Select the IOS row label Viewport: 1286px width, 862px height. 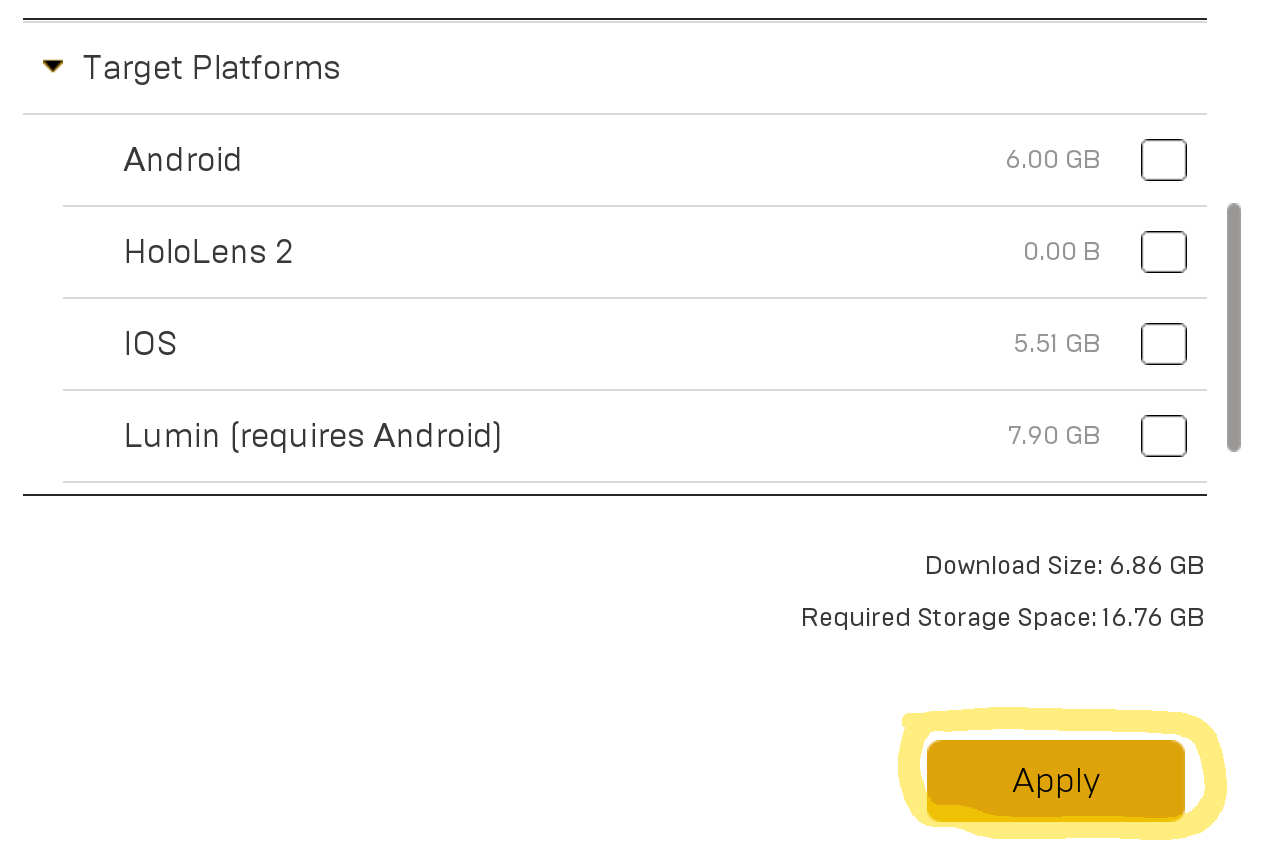point(150,344)
